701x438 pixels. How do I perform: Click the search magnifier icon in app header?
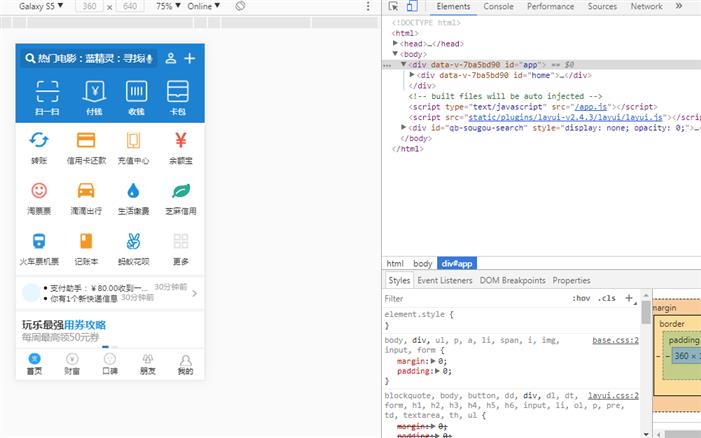point(30,58)
